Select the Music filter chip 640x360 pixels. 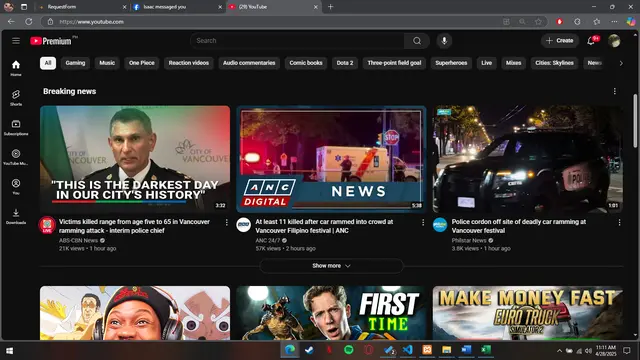tap(107, 63)
